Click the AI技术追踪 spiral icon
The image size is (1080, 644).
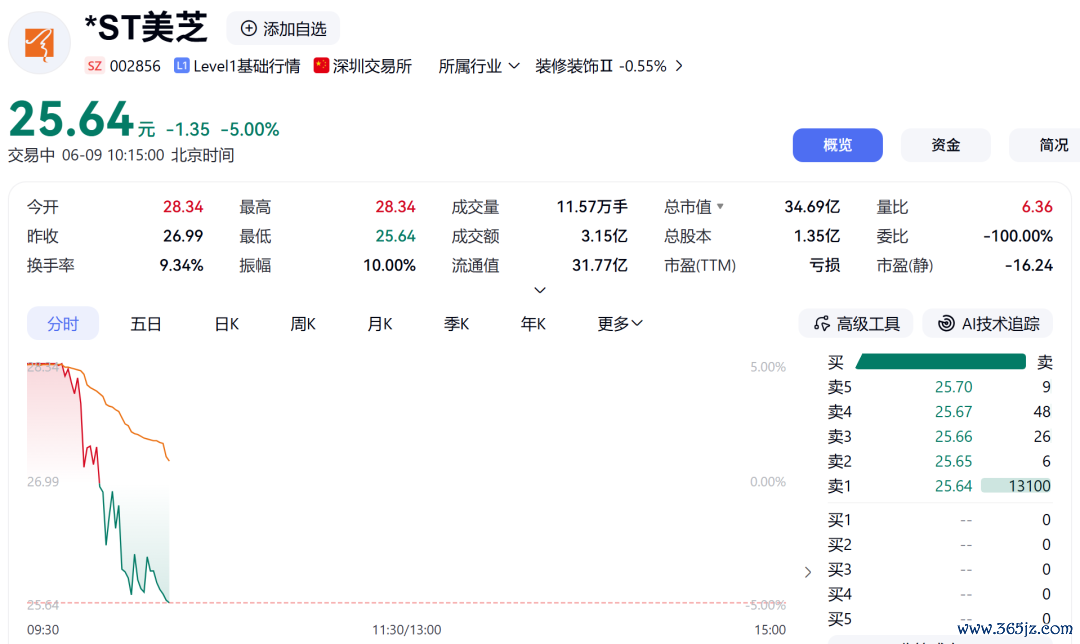(x=947, y=324)
